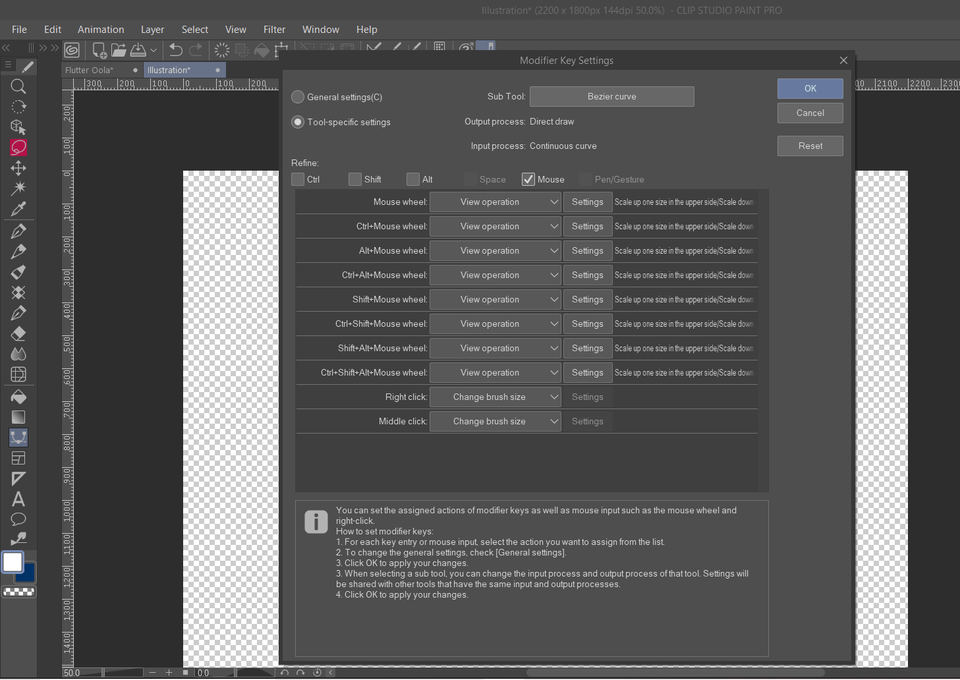The image size is (960, 680).
Task: Select the Tool-specific settings radio button
Action: click(x=298, y=122)
